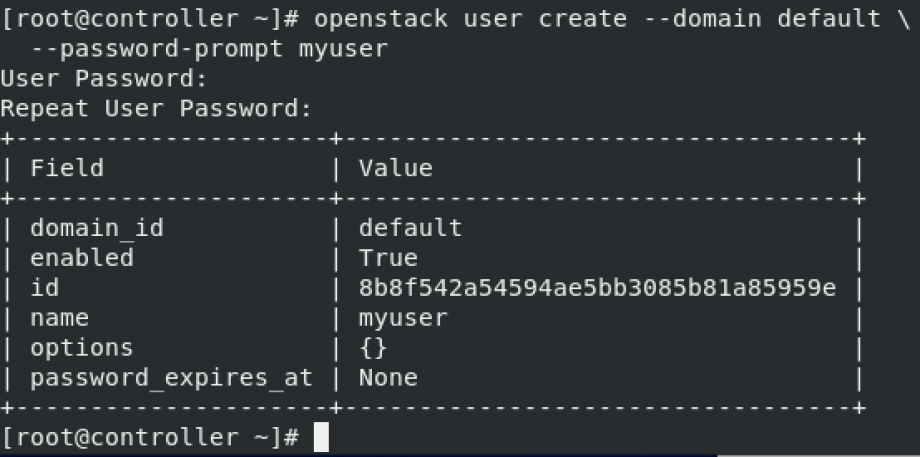Image resolution: width=920 pixels, height=457 pixels.
Task: Click the 'enabled' field name
Action: click(x=82, y=258)
